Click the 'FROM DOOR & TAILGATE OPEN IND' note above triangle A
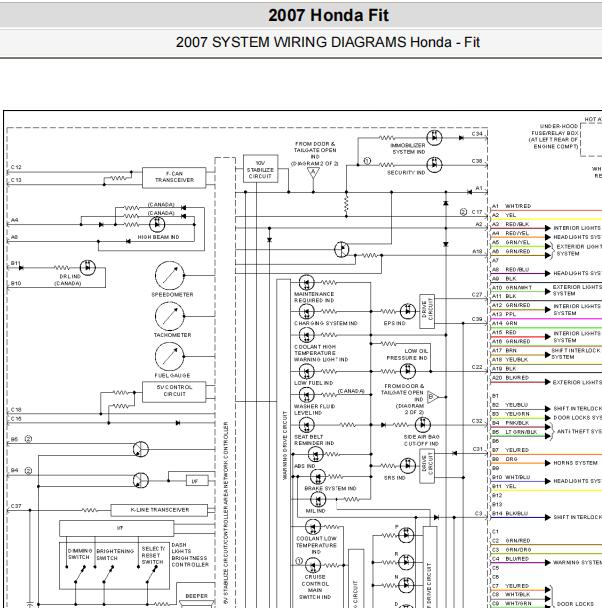The image size is (602, 608). [x=315, y=154]
